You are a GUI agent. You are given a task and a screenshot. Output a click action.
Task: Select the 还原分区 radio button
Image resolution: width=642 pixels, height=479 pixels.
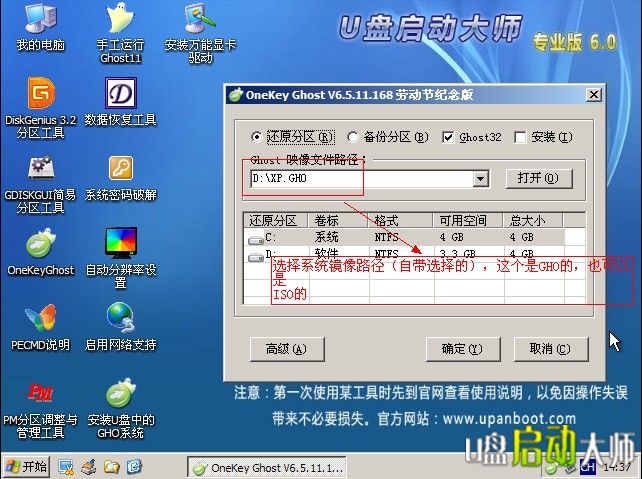point(257,137)
